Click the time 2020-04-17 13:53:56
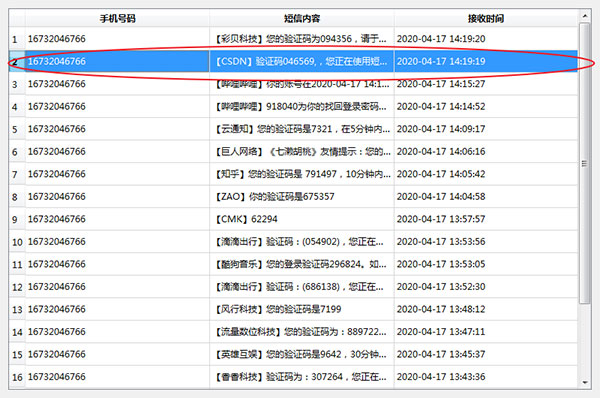 [441, 242]
